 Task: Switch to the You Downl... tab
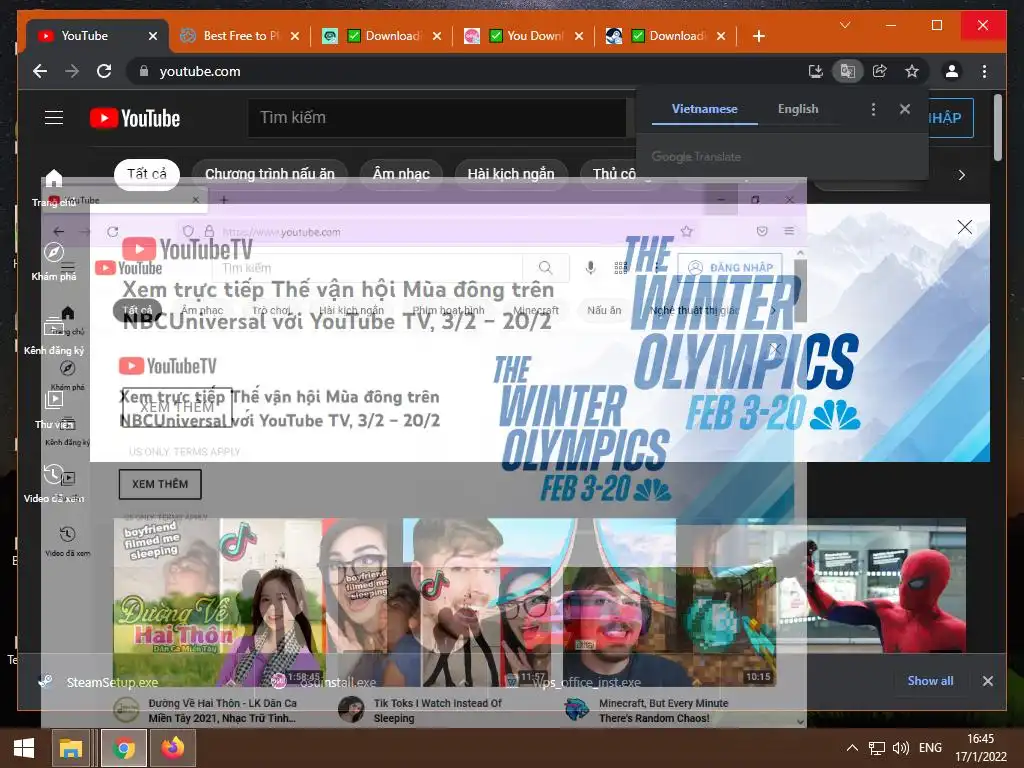pos(524,36)
